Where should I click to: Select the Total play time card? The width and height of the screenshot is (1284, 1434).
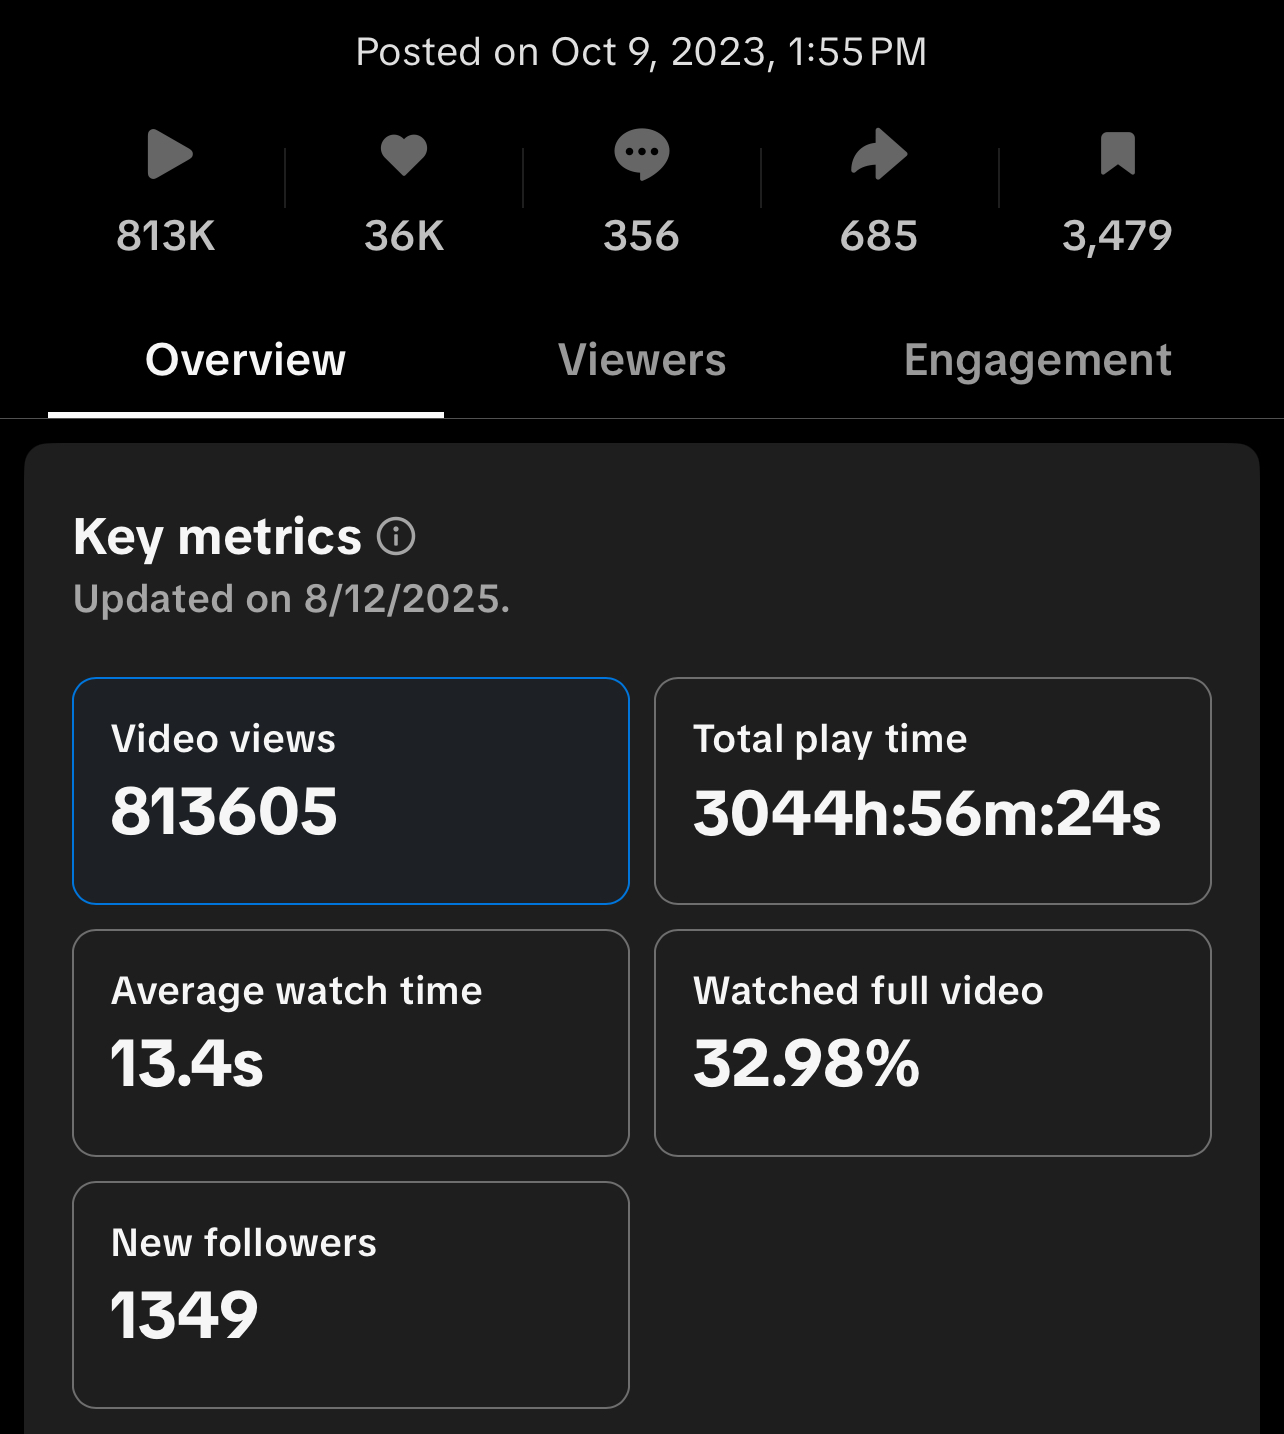pyautogui.click(x=932, y=791)
